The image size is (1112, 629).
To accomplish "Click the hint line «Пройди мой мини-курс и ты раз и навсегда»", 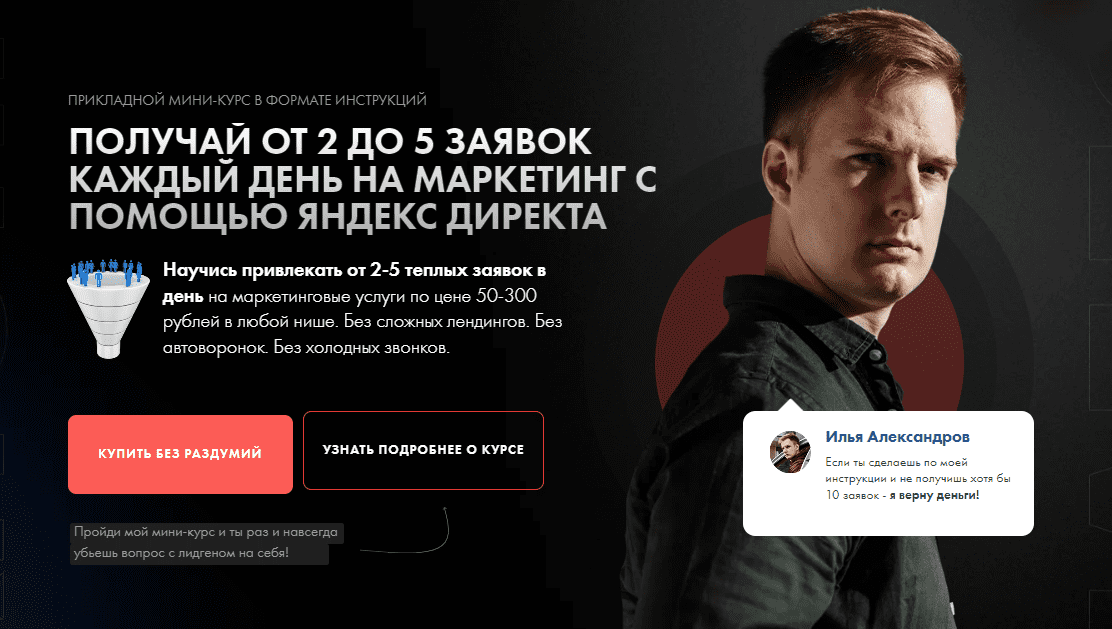I will 206,532.
